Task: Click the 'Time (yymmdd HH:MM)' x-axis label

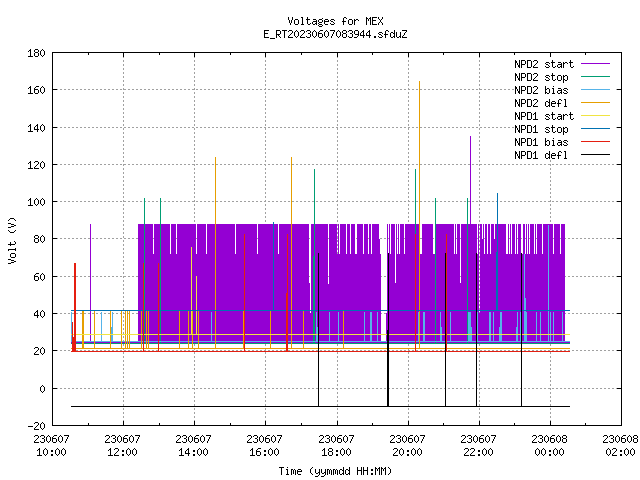Action: click(335, 471)
